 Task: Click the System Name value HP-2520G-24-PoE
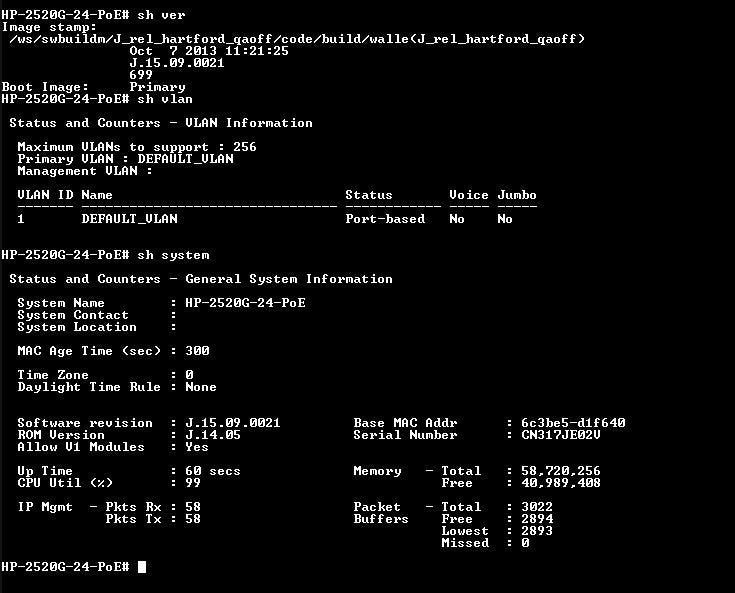point(245,303)
